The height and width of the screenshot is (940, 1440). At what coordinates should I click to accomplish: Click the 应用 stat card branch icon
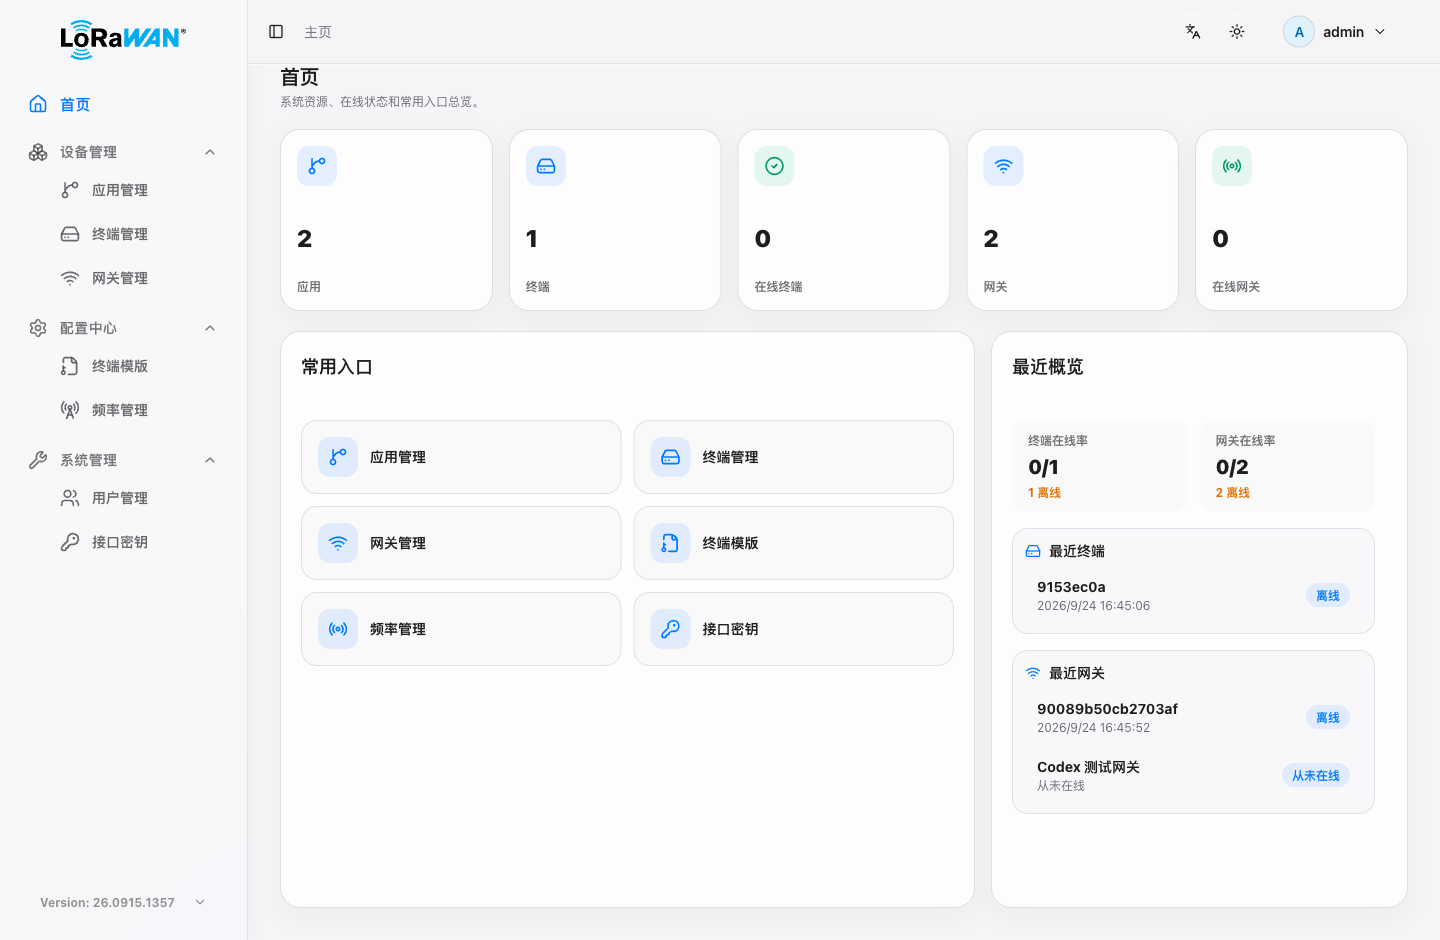pos(317,166)
